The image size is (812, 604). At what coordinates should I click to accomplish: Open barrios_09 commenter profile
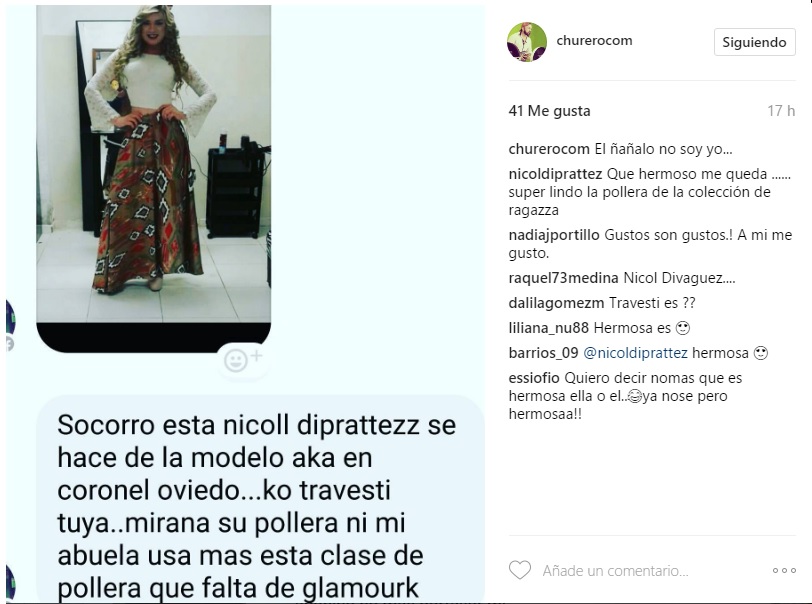[543, 353]
